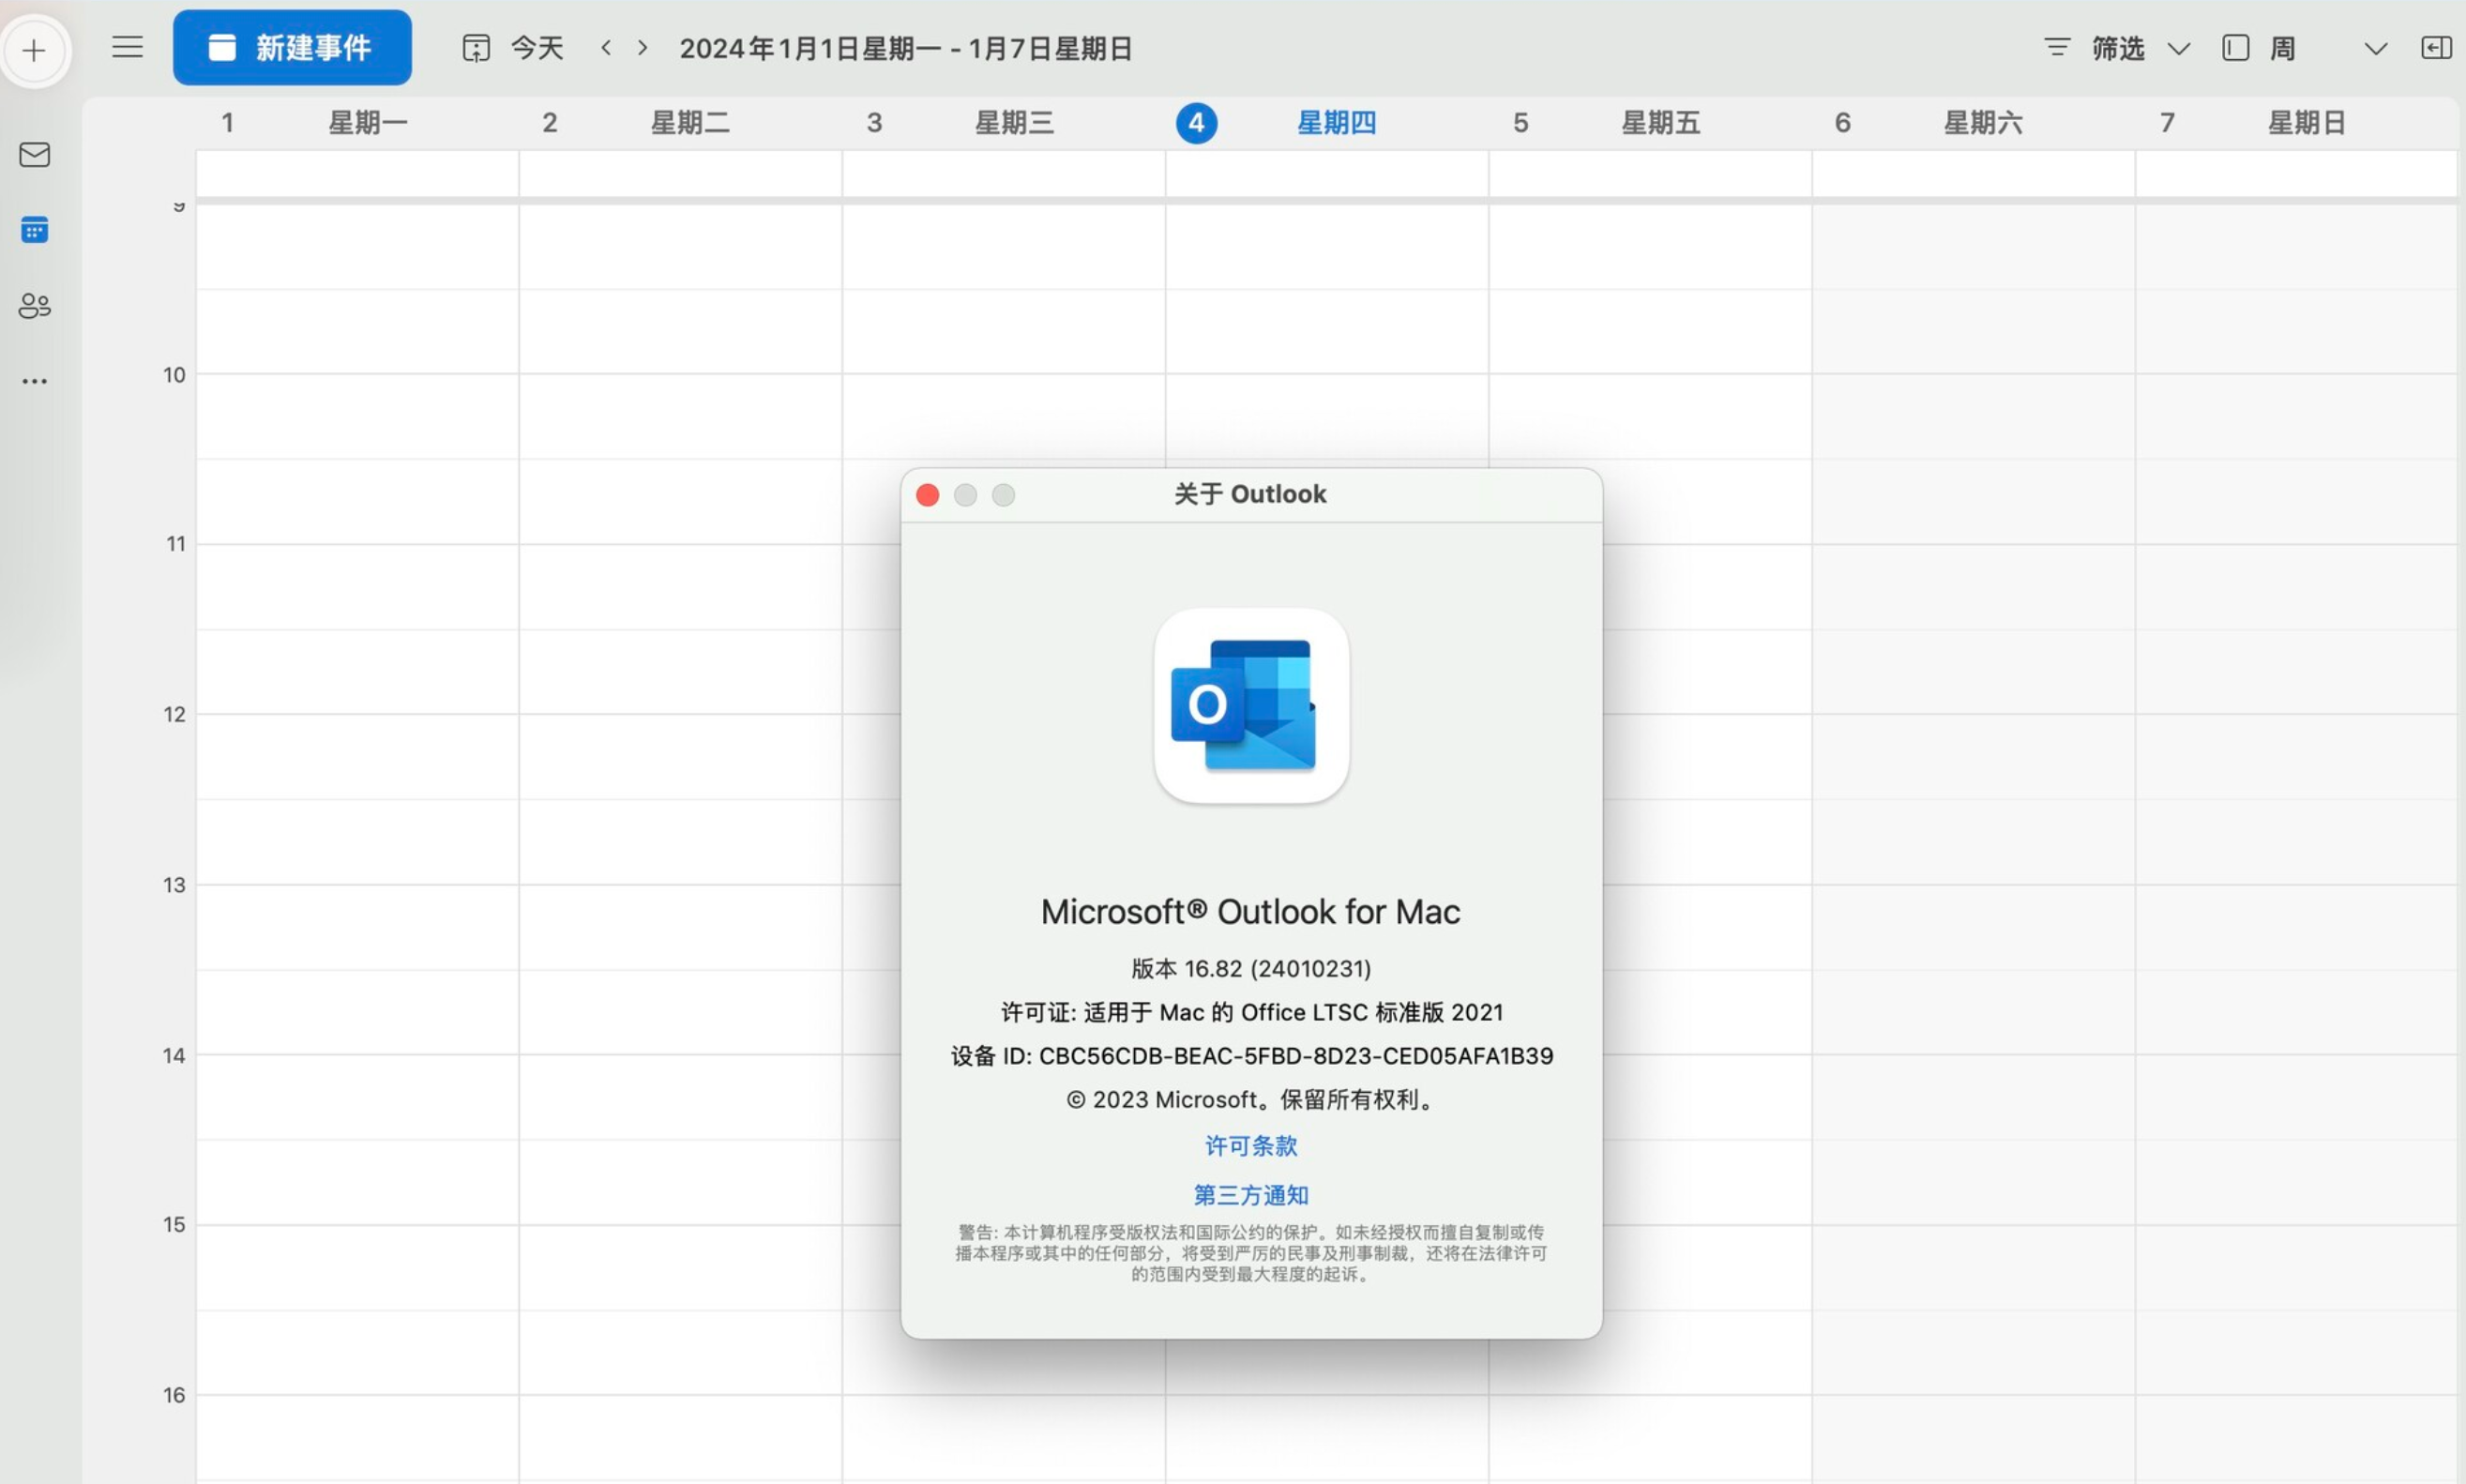Click the Microsoft Outlook for Mac title
The width and height of the screenshot is (2466, 1484).
1251,911
